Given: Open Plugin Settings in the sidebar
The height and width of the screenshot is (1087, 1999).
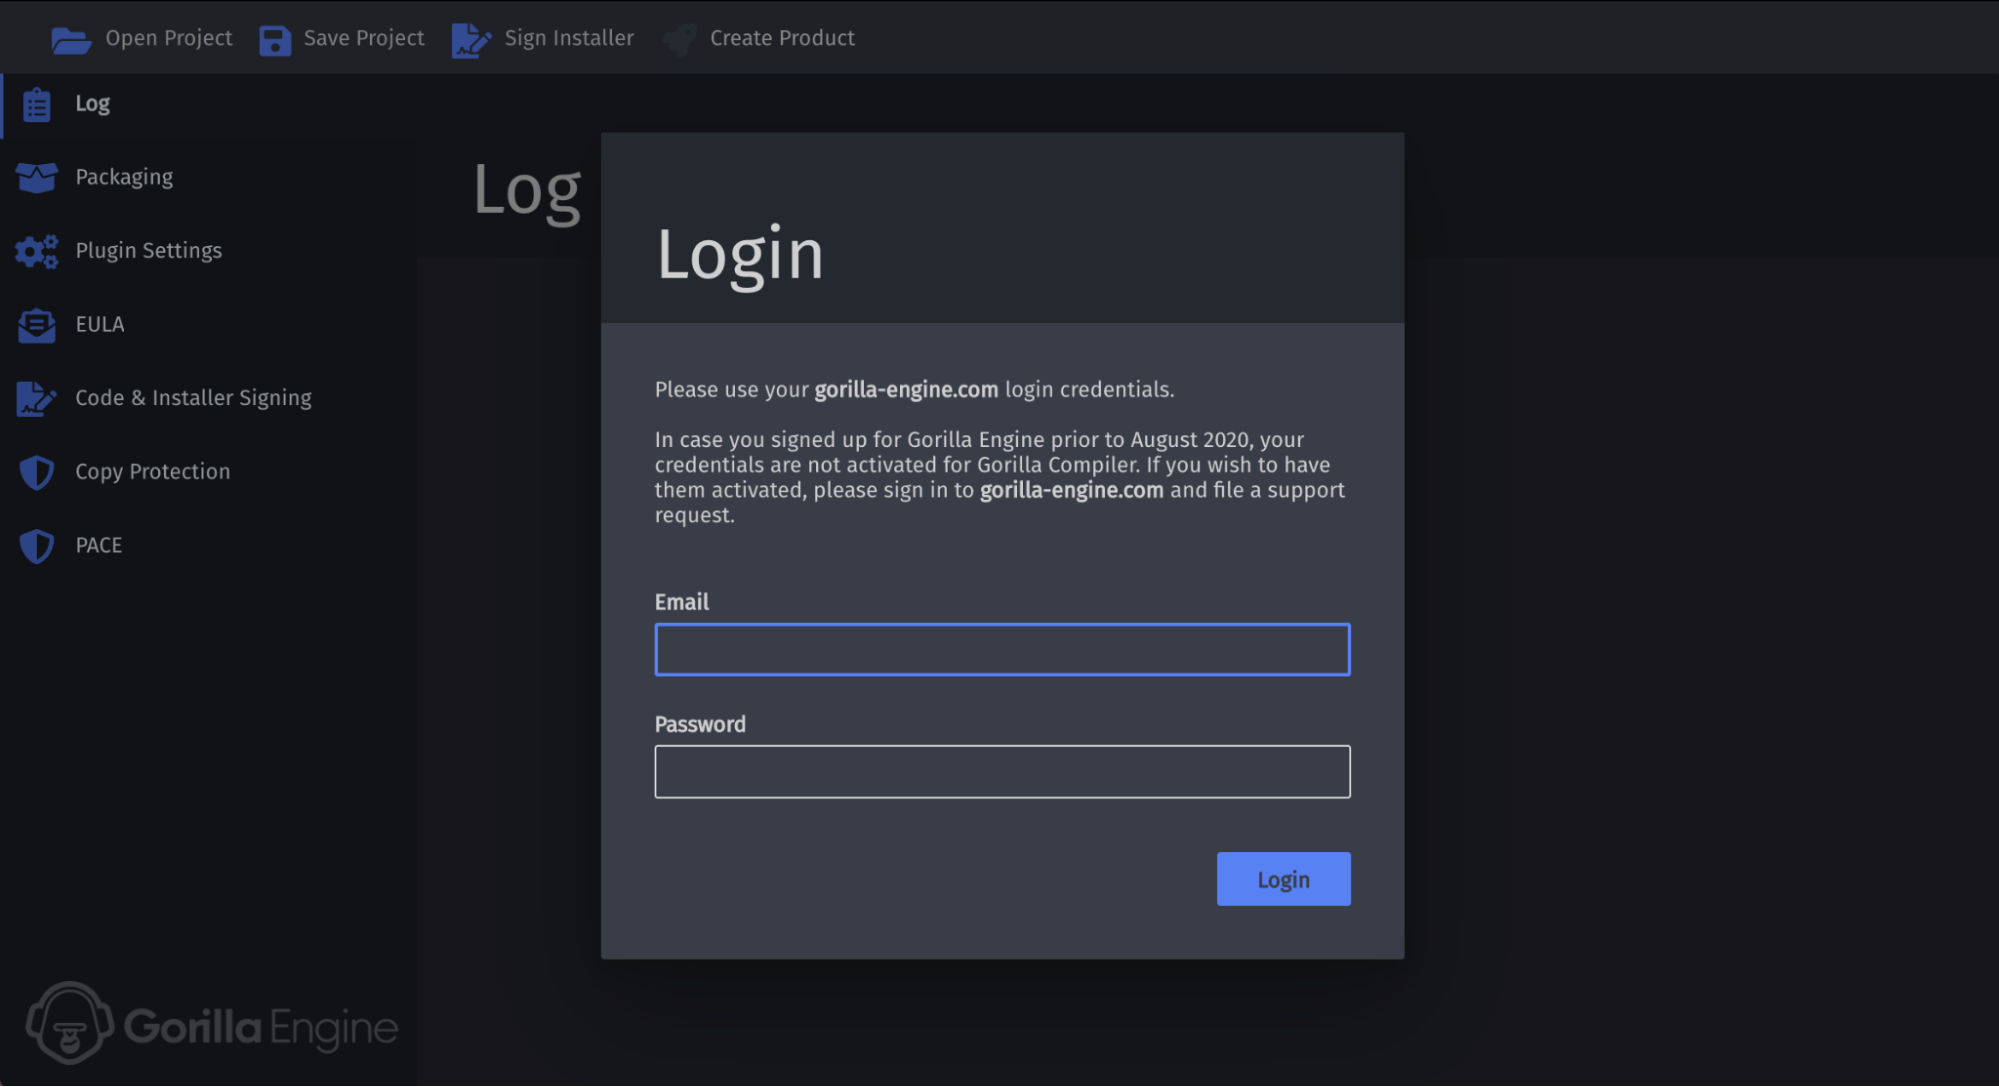Looking at the screenshot, I should pos(149,251).
